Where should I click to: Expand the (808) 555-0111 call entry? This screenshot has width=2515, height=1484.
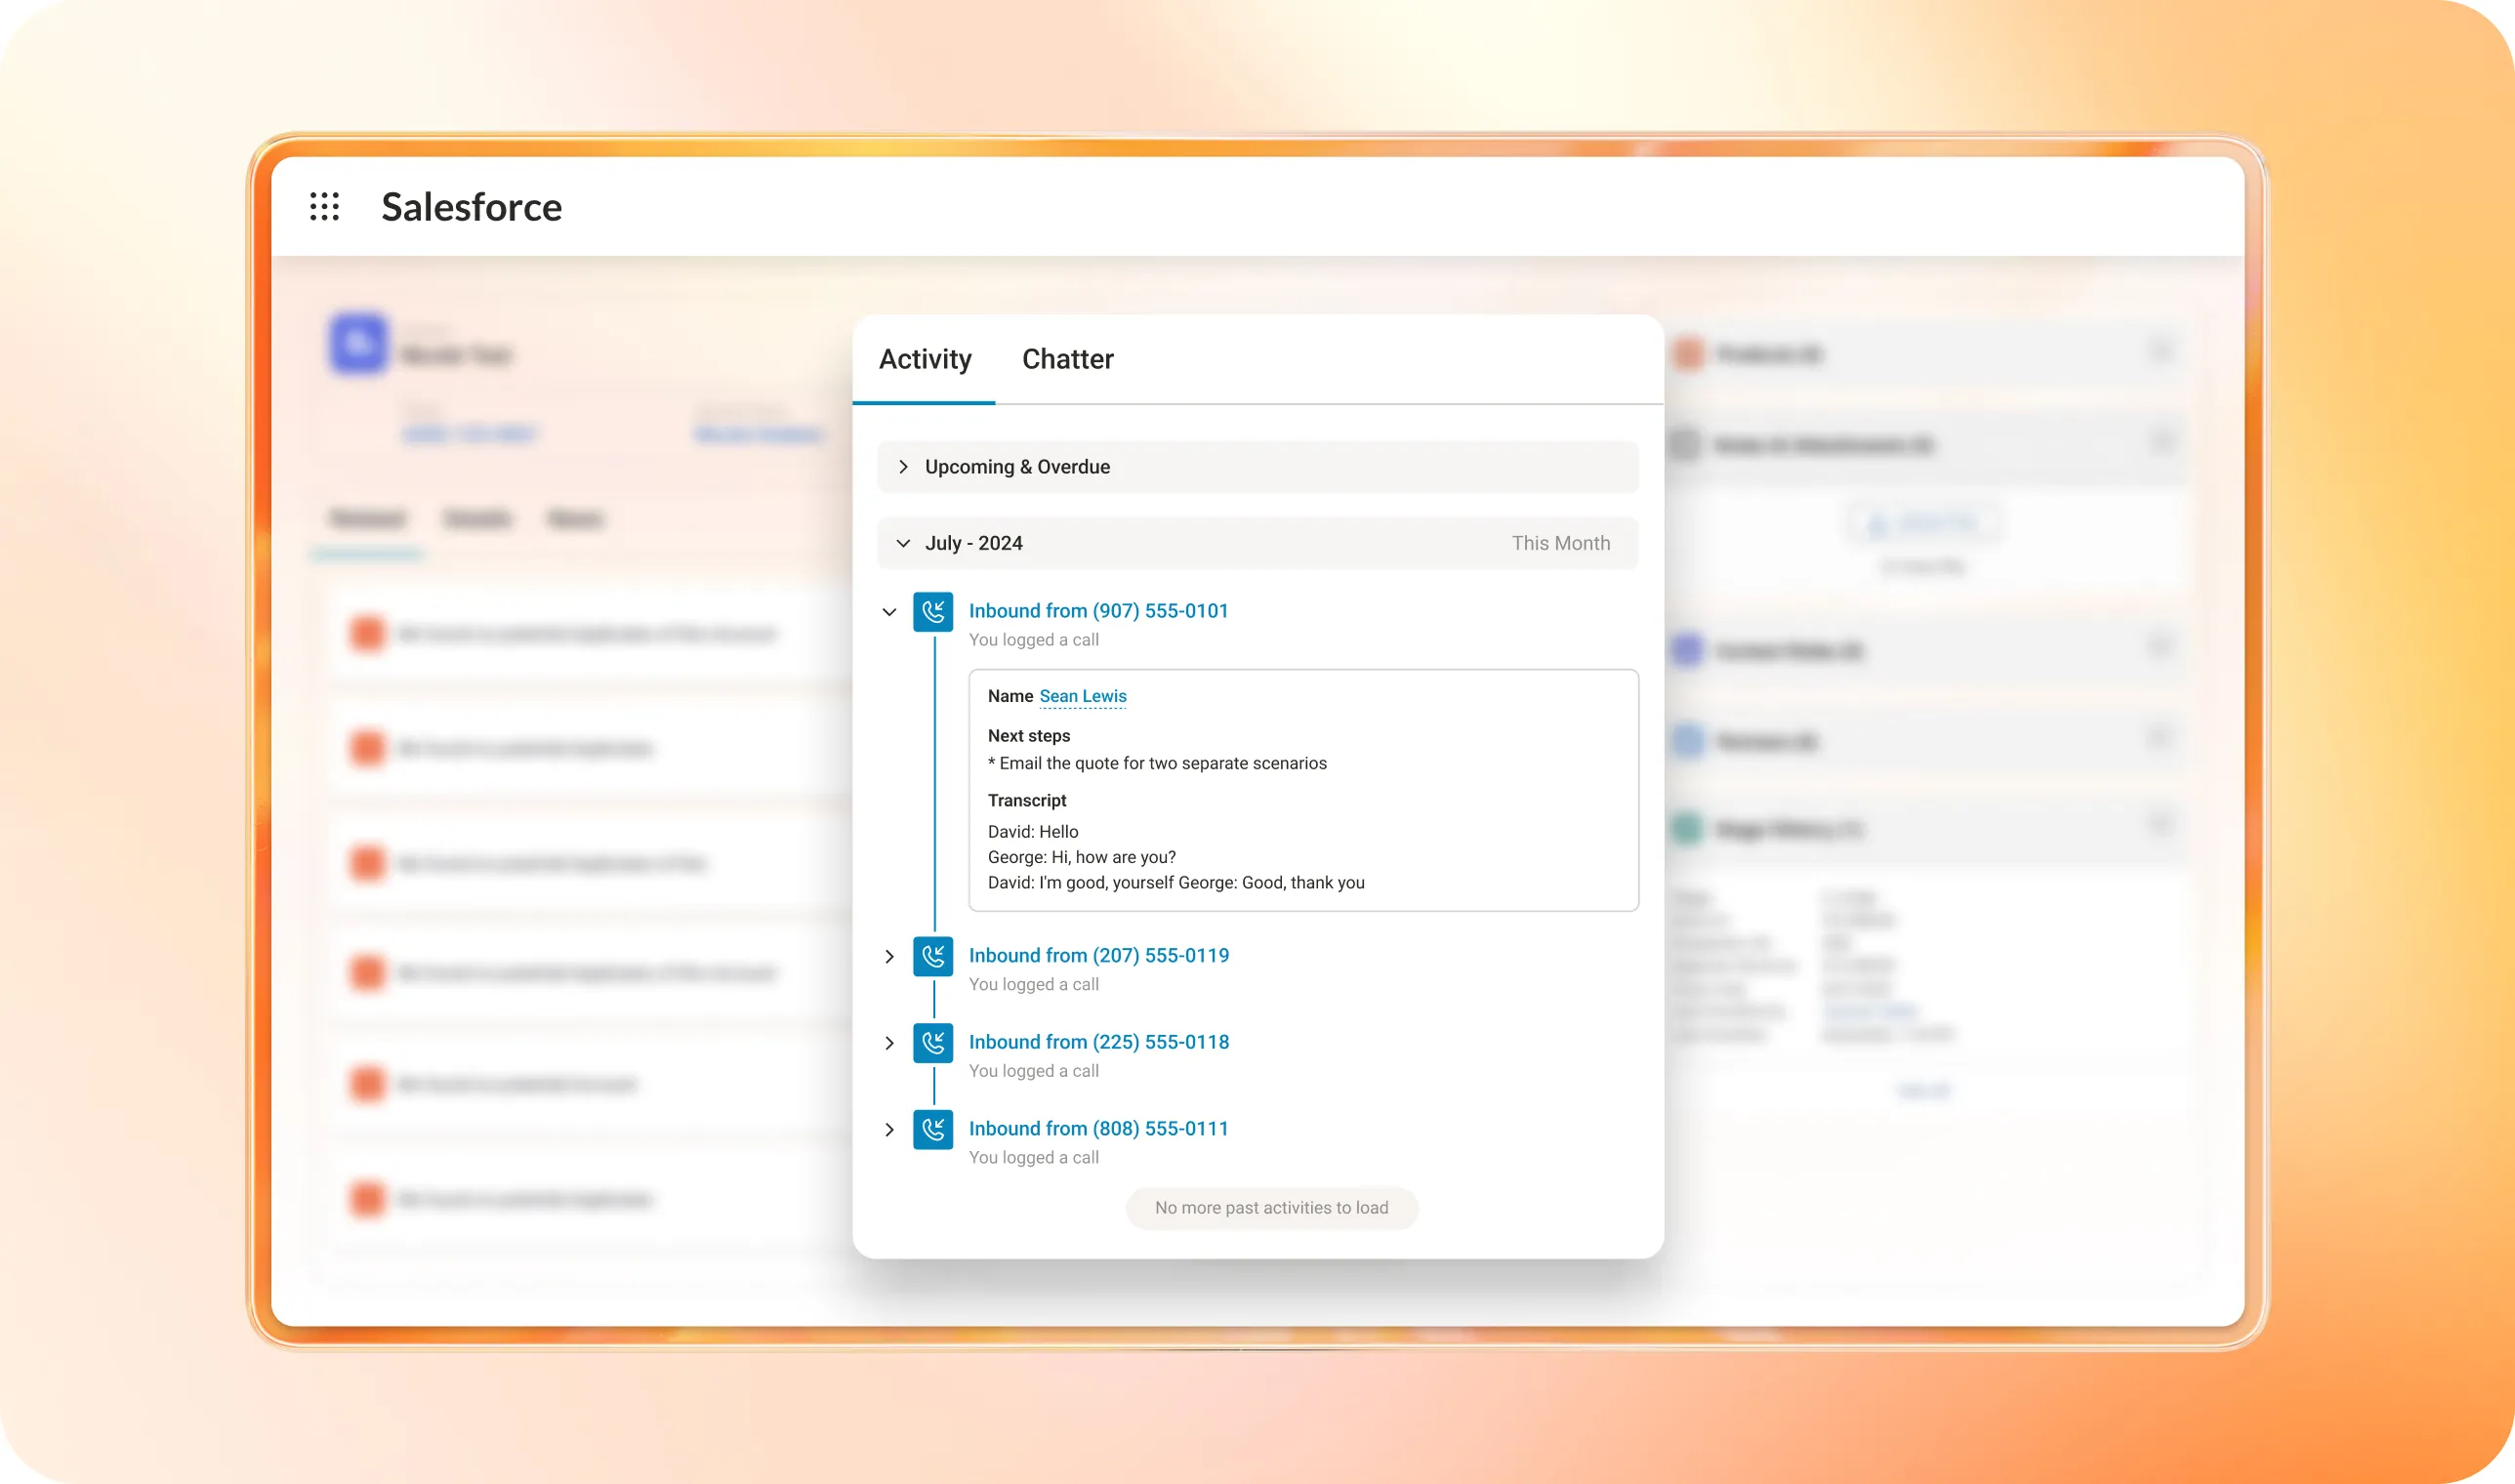tap(889, 1130)
